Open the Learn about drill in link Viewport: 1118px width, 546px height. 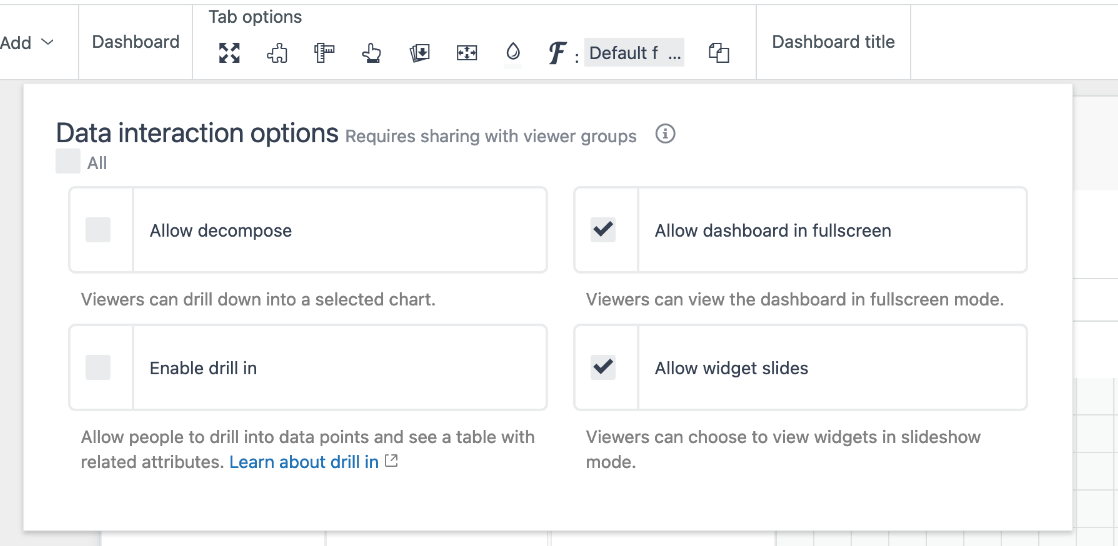pyautogui.click(x=304, y=462)
